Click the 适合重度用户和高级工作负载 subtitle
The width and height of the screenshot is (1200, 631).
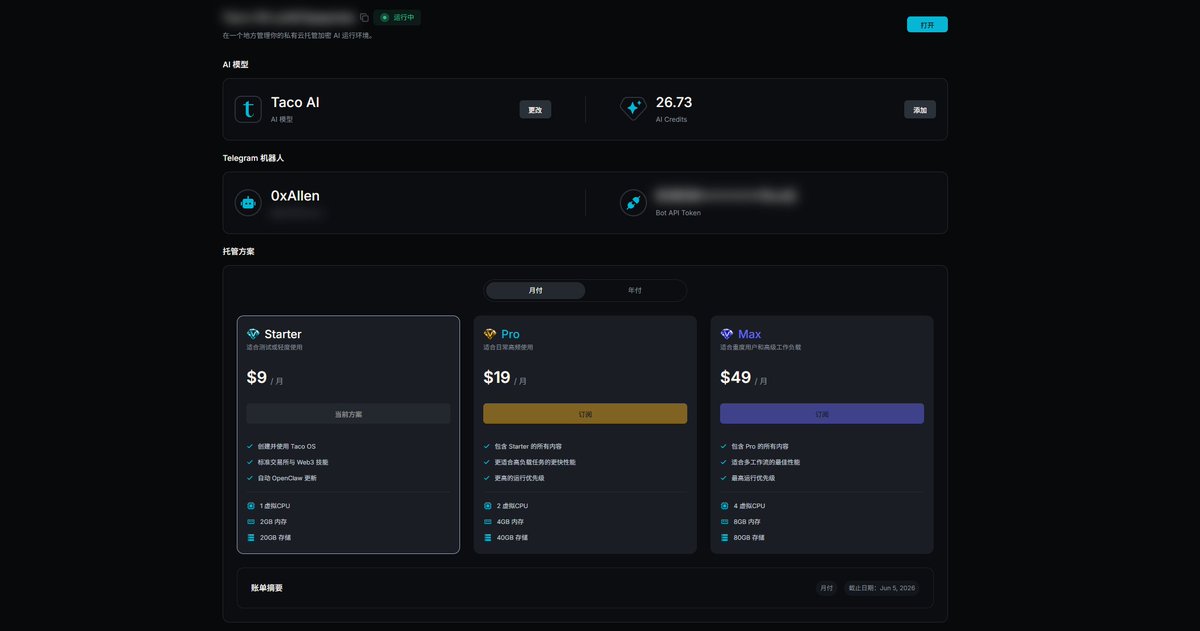click(760, 347)
